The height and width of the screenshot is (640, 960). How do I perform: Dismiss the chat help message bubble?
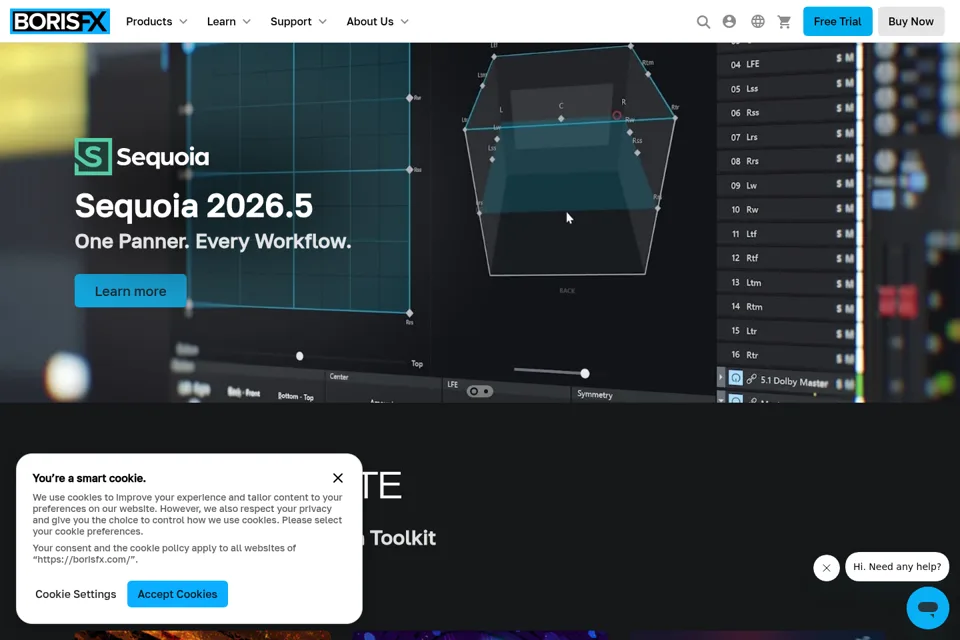click(x=826, y=568)
